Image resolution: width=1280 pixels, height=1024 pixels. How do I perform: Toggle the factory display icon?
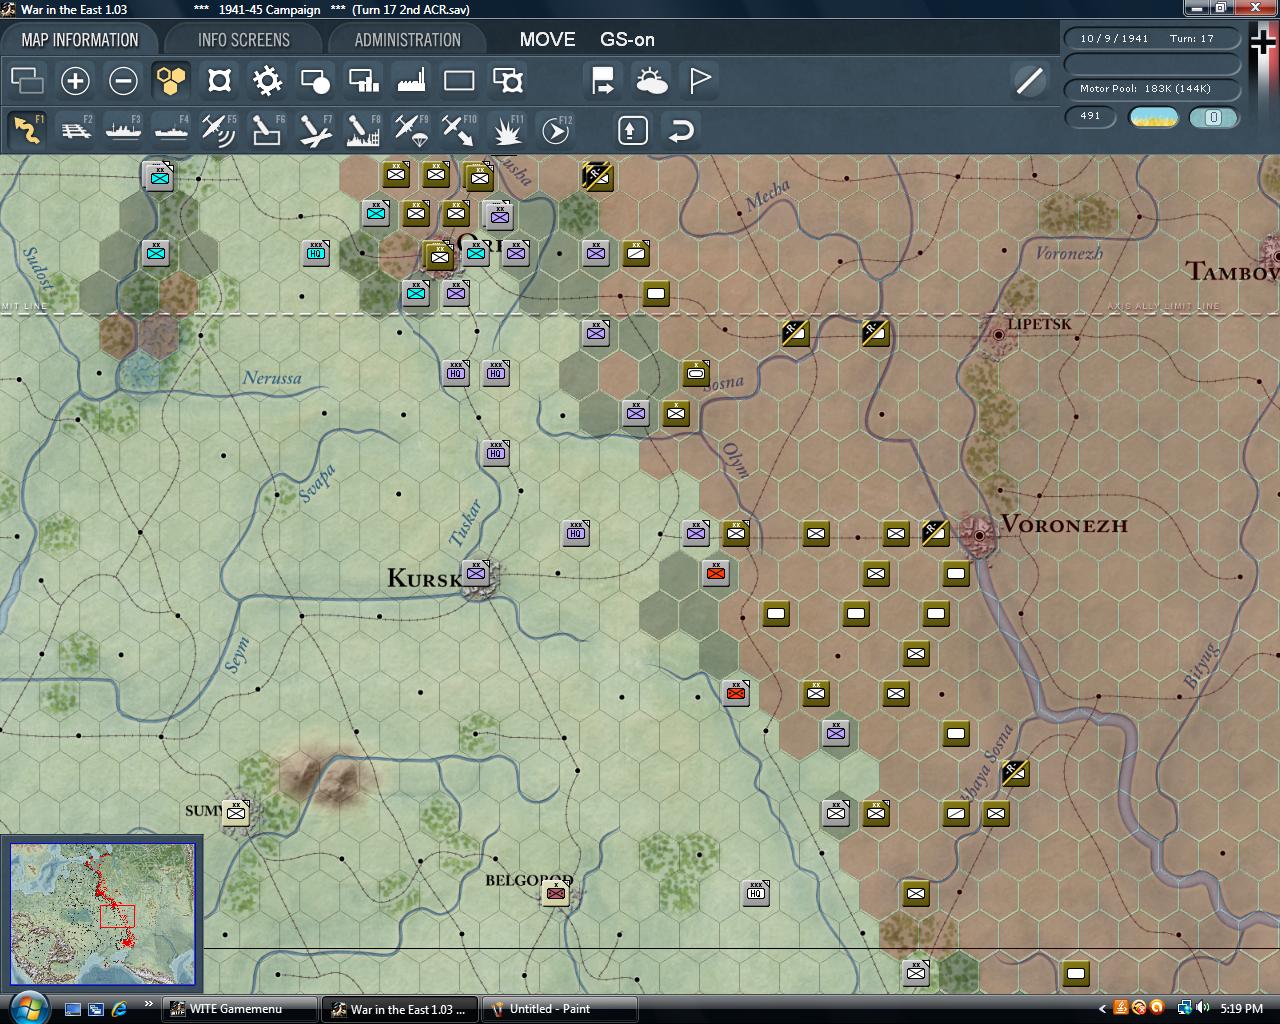411,80
